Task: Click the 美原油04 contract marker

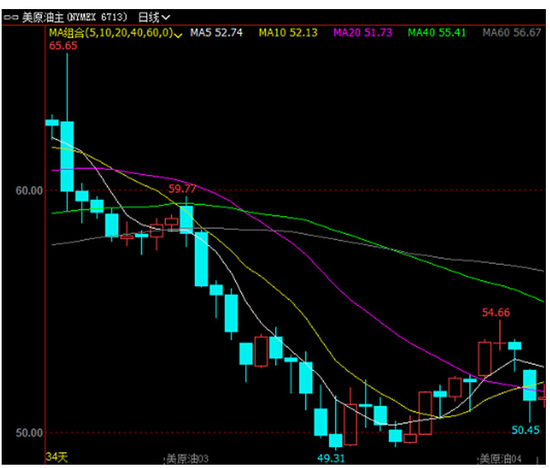Action: coord(500,459)
